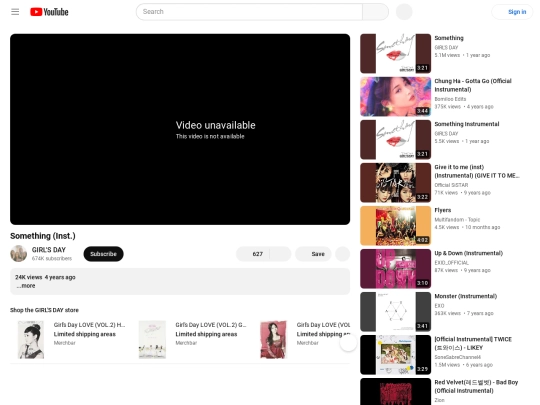Click '24K views 4 years ago' text
The image size is (540, 405).
pyautogui.click(x=45, y=277)
